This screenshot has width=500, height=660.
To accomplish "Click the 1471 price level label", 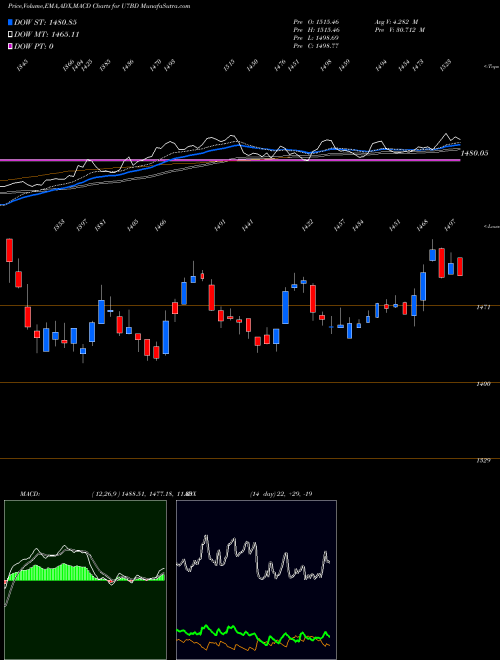I will 483,308.
